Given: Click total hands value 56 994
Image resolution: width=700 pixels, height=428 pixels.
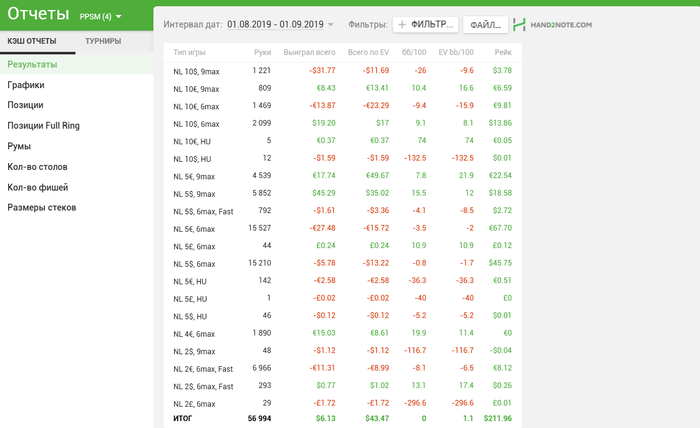Looking at the screenshot, I should click(x=259, y=419).
